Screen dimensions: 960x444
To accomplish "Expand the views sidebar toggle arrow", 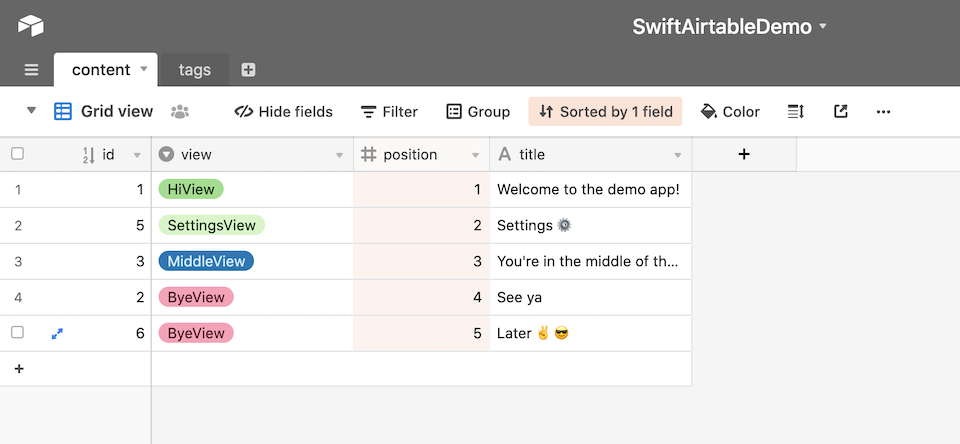I will 31,111.
